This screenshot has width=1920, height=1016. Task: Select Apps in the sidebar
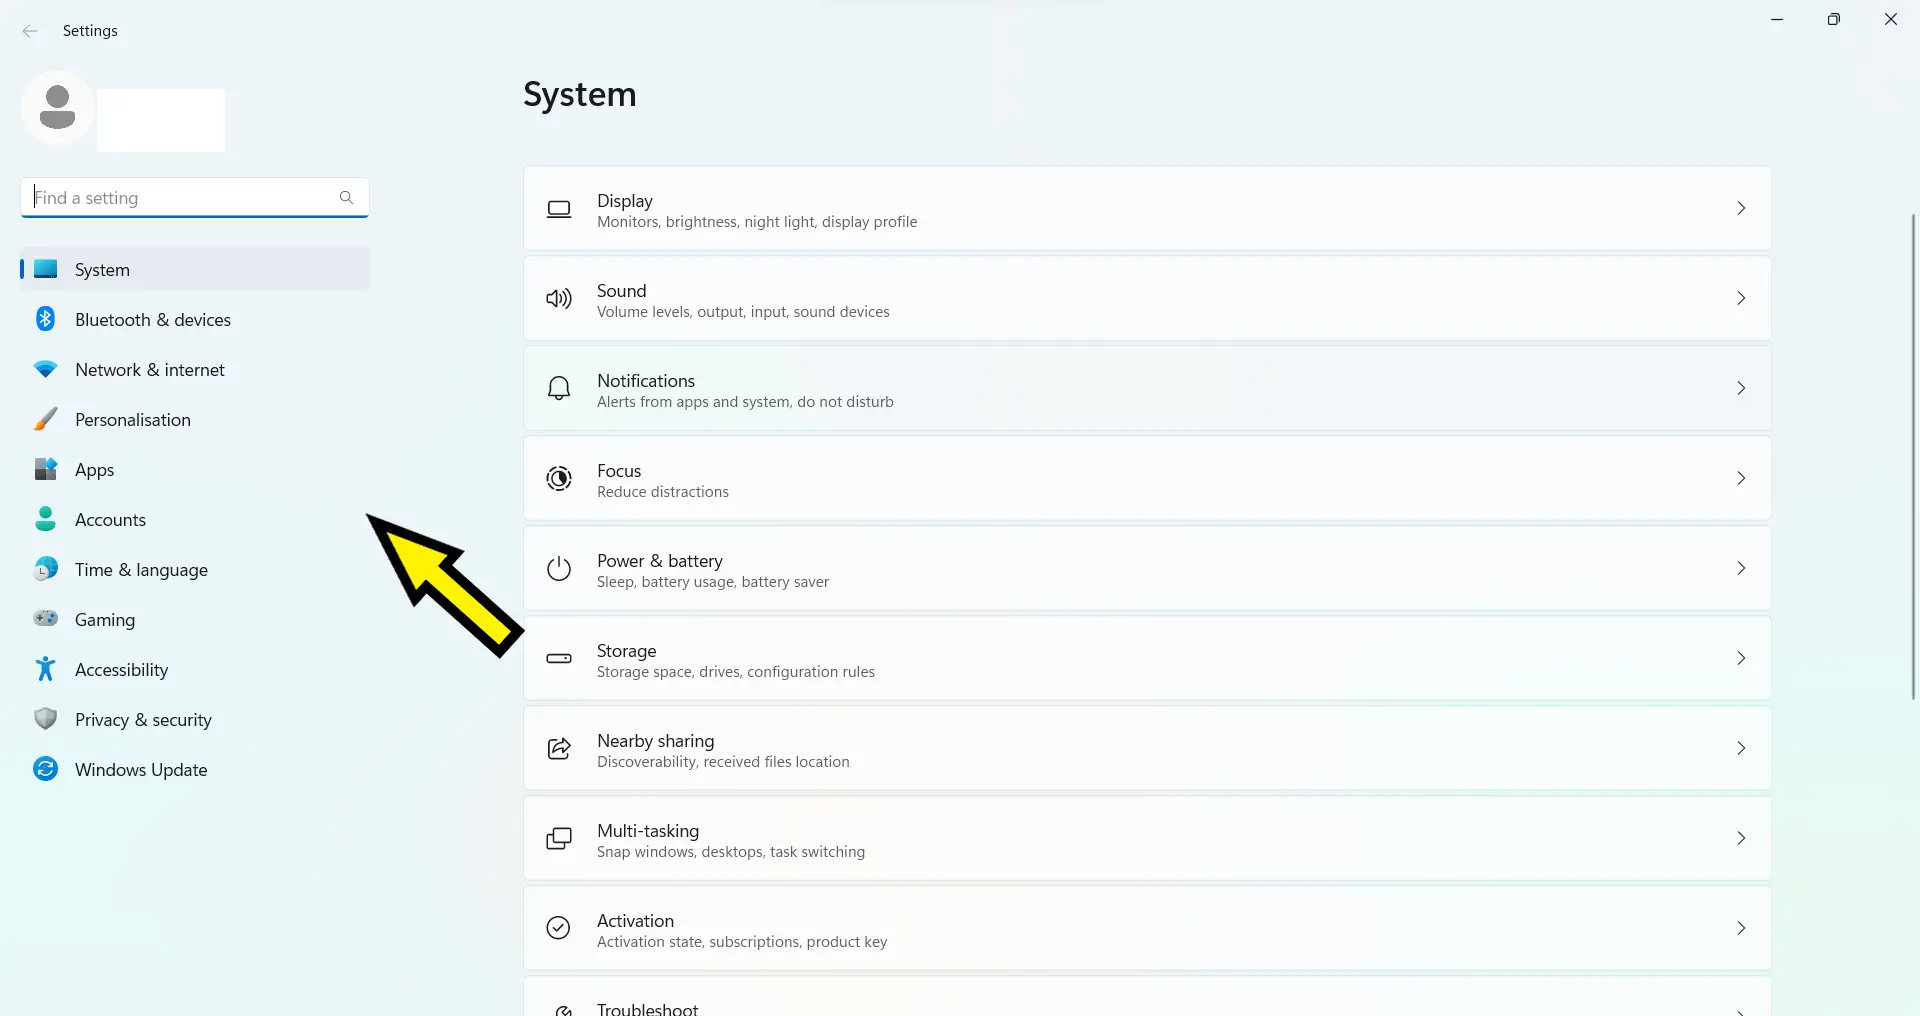[95, 470]
